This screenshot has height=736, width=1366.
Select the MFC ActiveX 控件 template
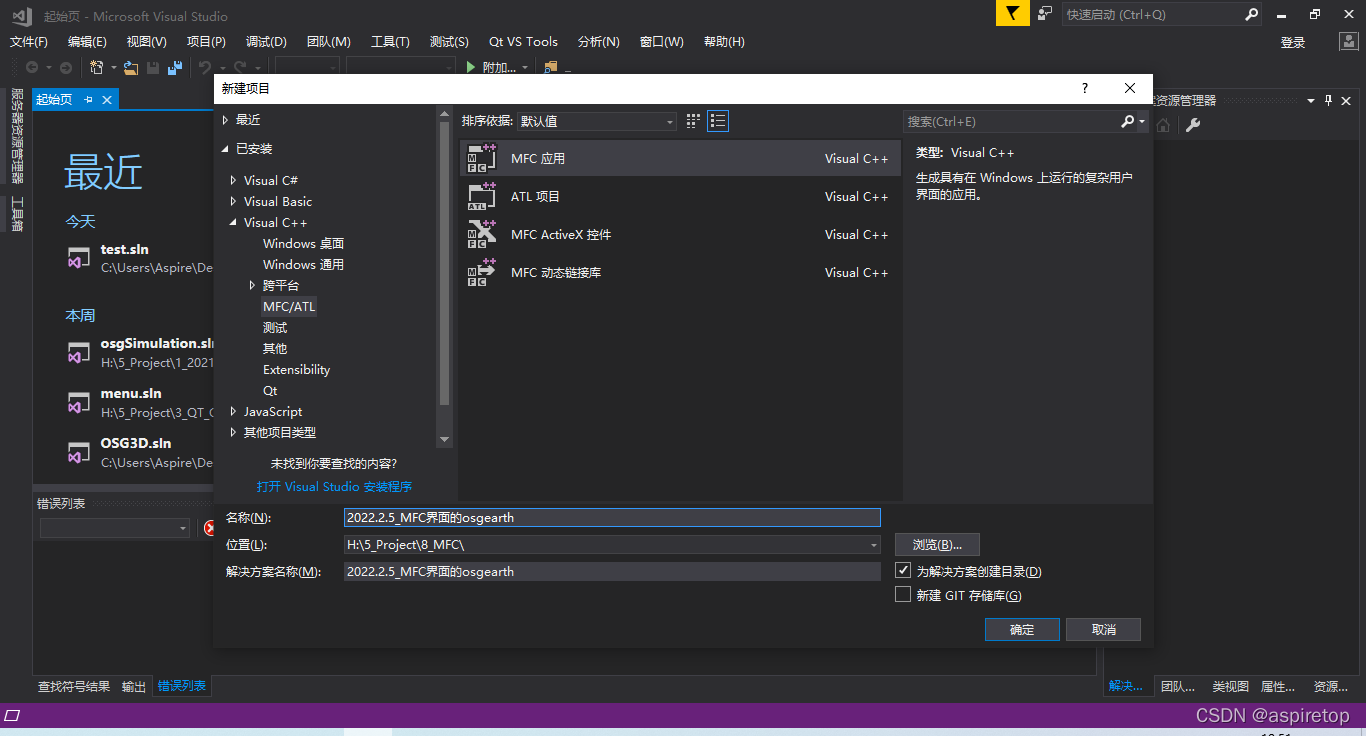[x=679, y=234]
